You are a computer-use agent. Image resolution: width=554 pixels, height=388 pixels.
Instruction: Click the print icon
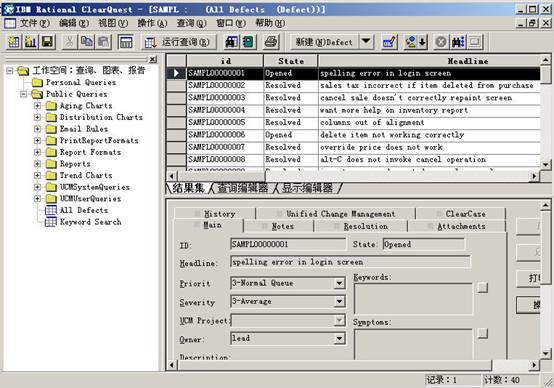click(x=271, y=42)
